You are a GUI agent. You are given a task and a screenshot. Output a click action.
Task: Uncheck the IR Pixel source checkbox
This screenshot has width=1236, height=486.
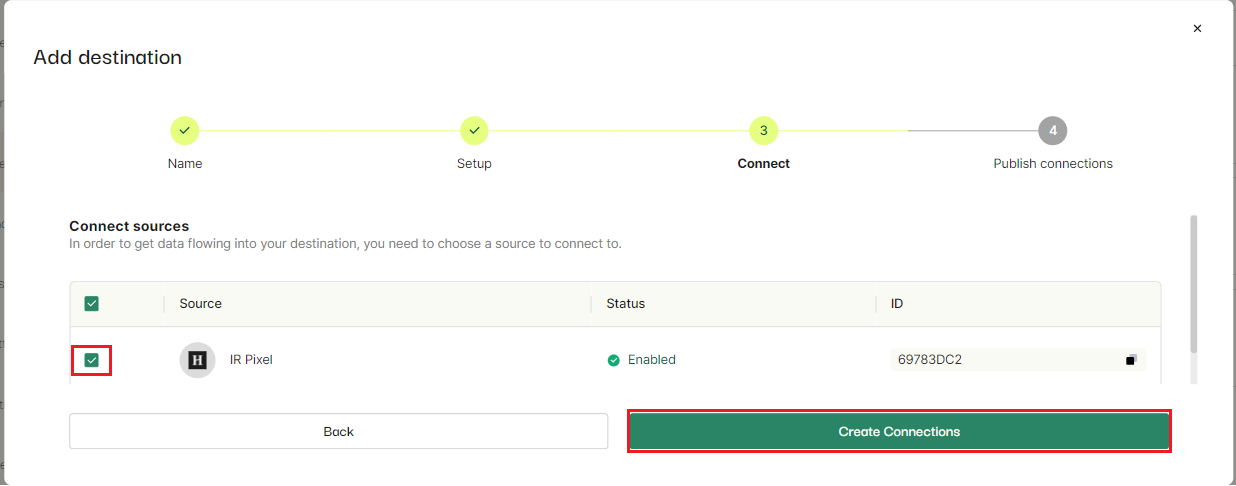coord(92,360)
